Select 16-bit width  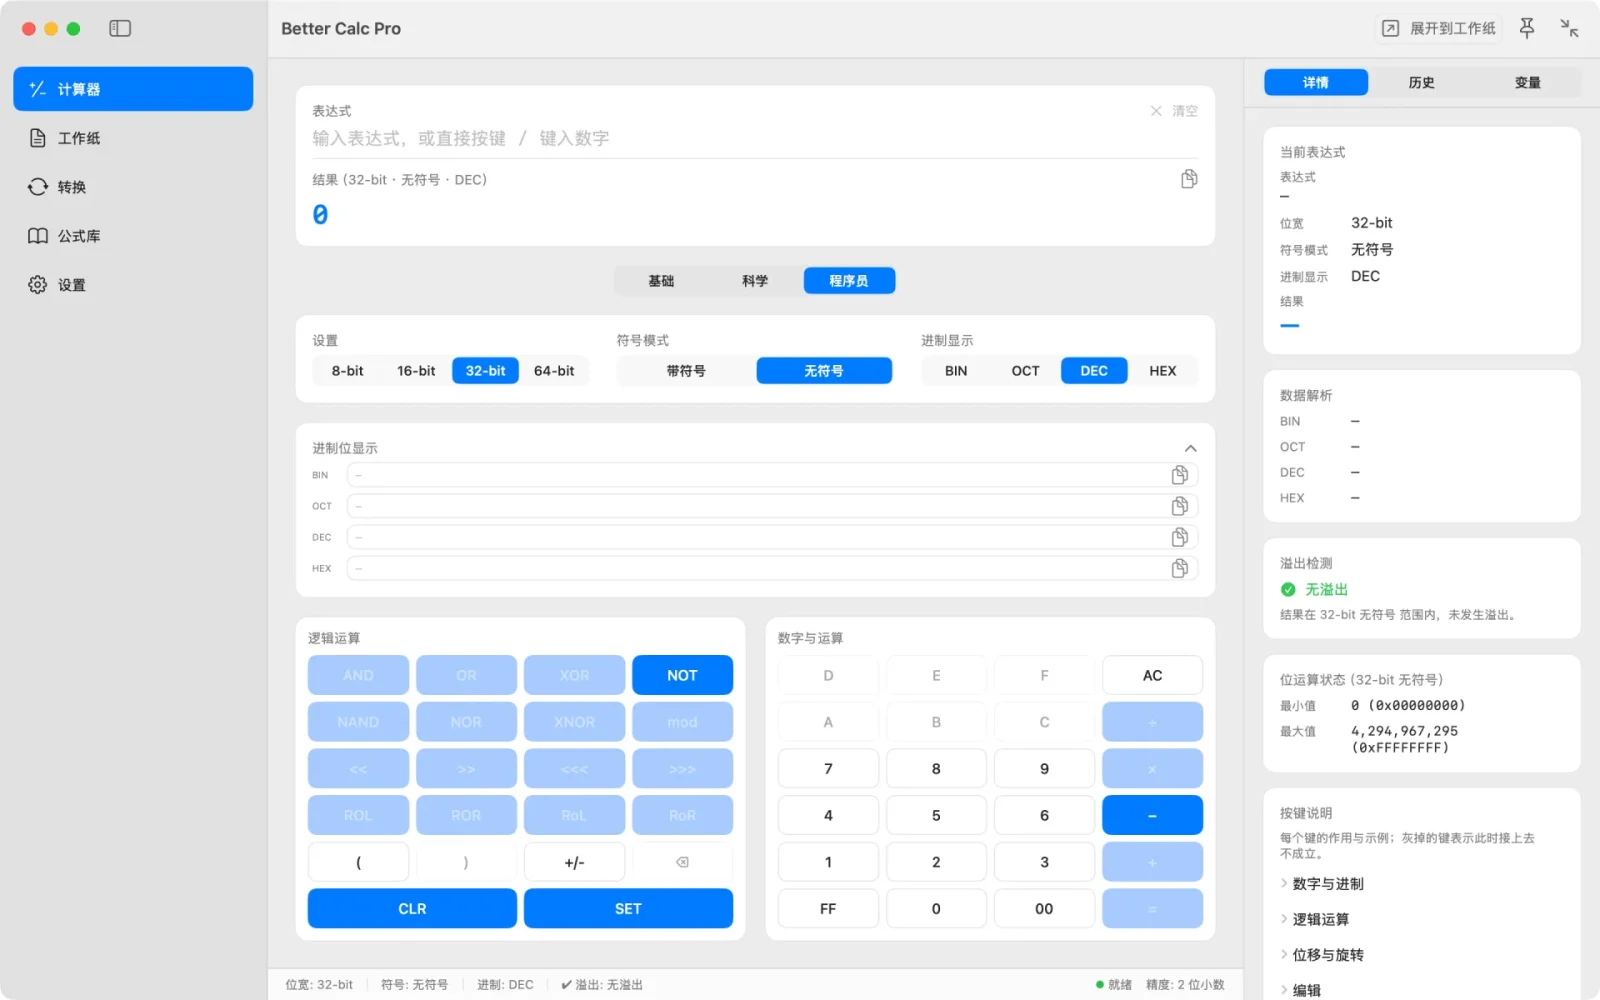click(x=416, y=371)
